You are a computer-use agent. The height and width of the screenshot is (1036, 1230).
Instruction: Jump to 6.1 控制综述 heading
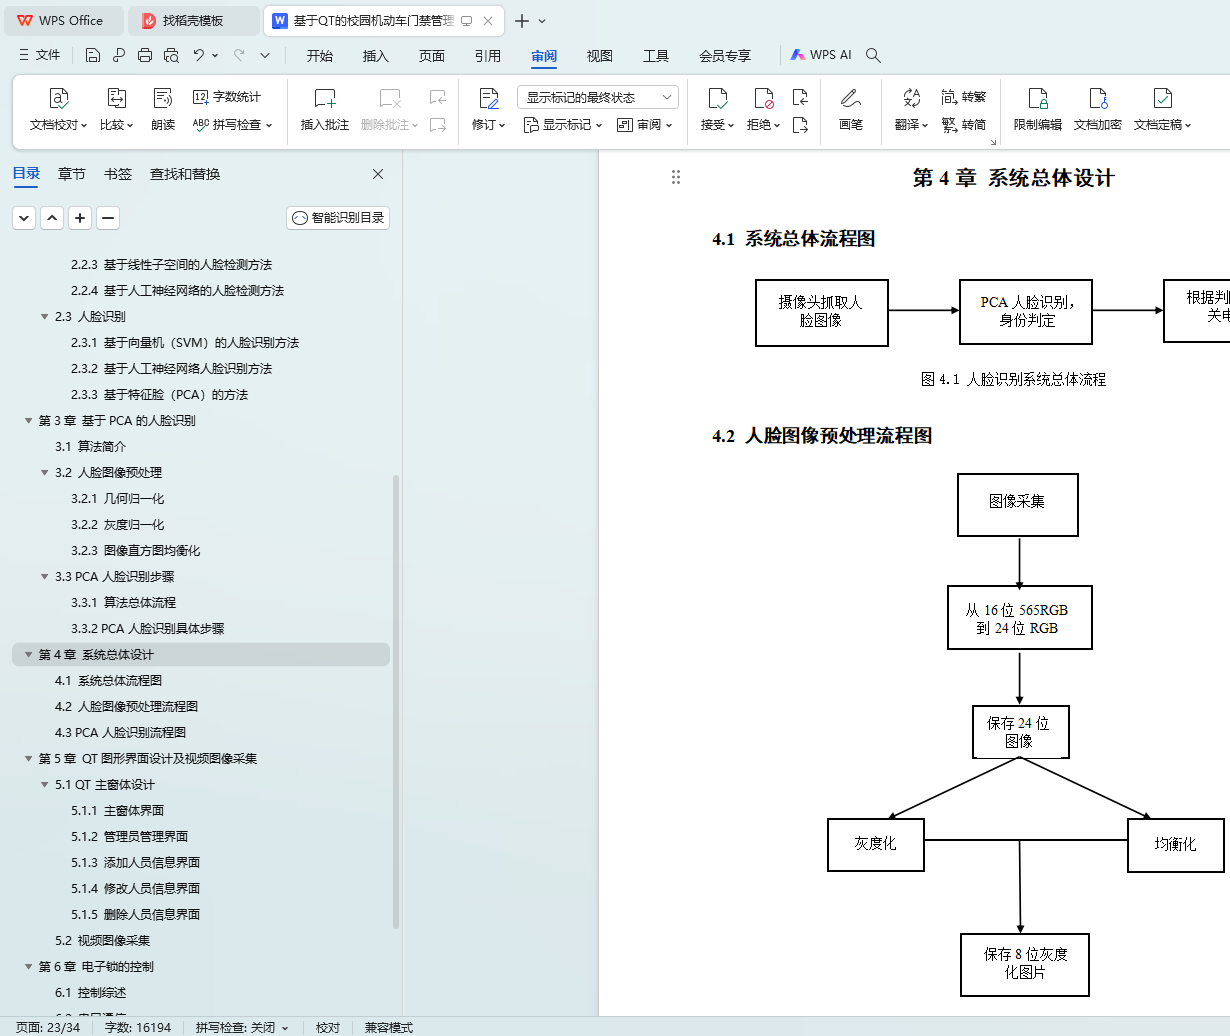tap(90, 993)
